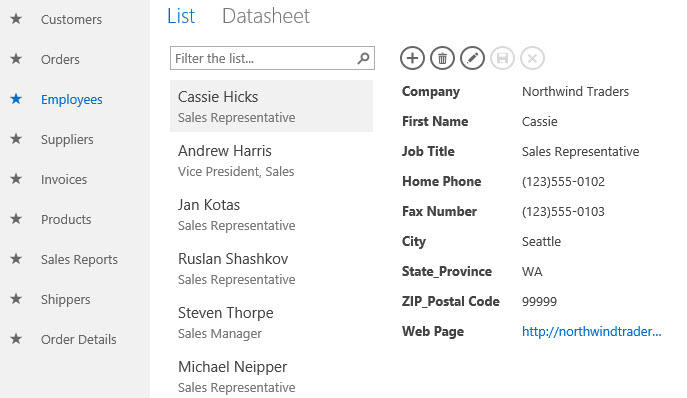Go to Invoices in the sidebar
Viewport: 687px width, 398px height.
coord(64,180)
